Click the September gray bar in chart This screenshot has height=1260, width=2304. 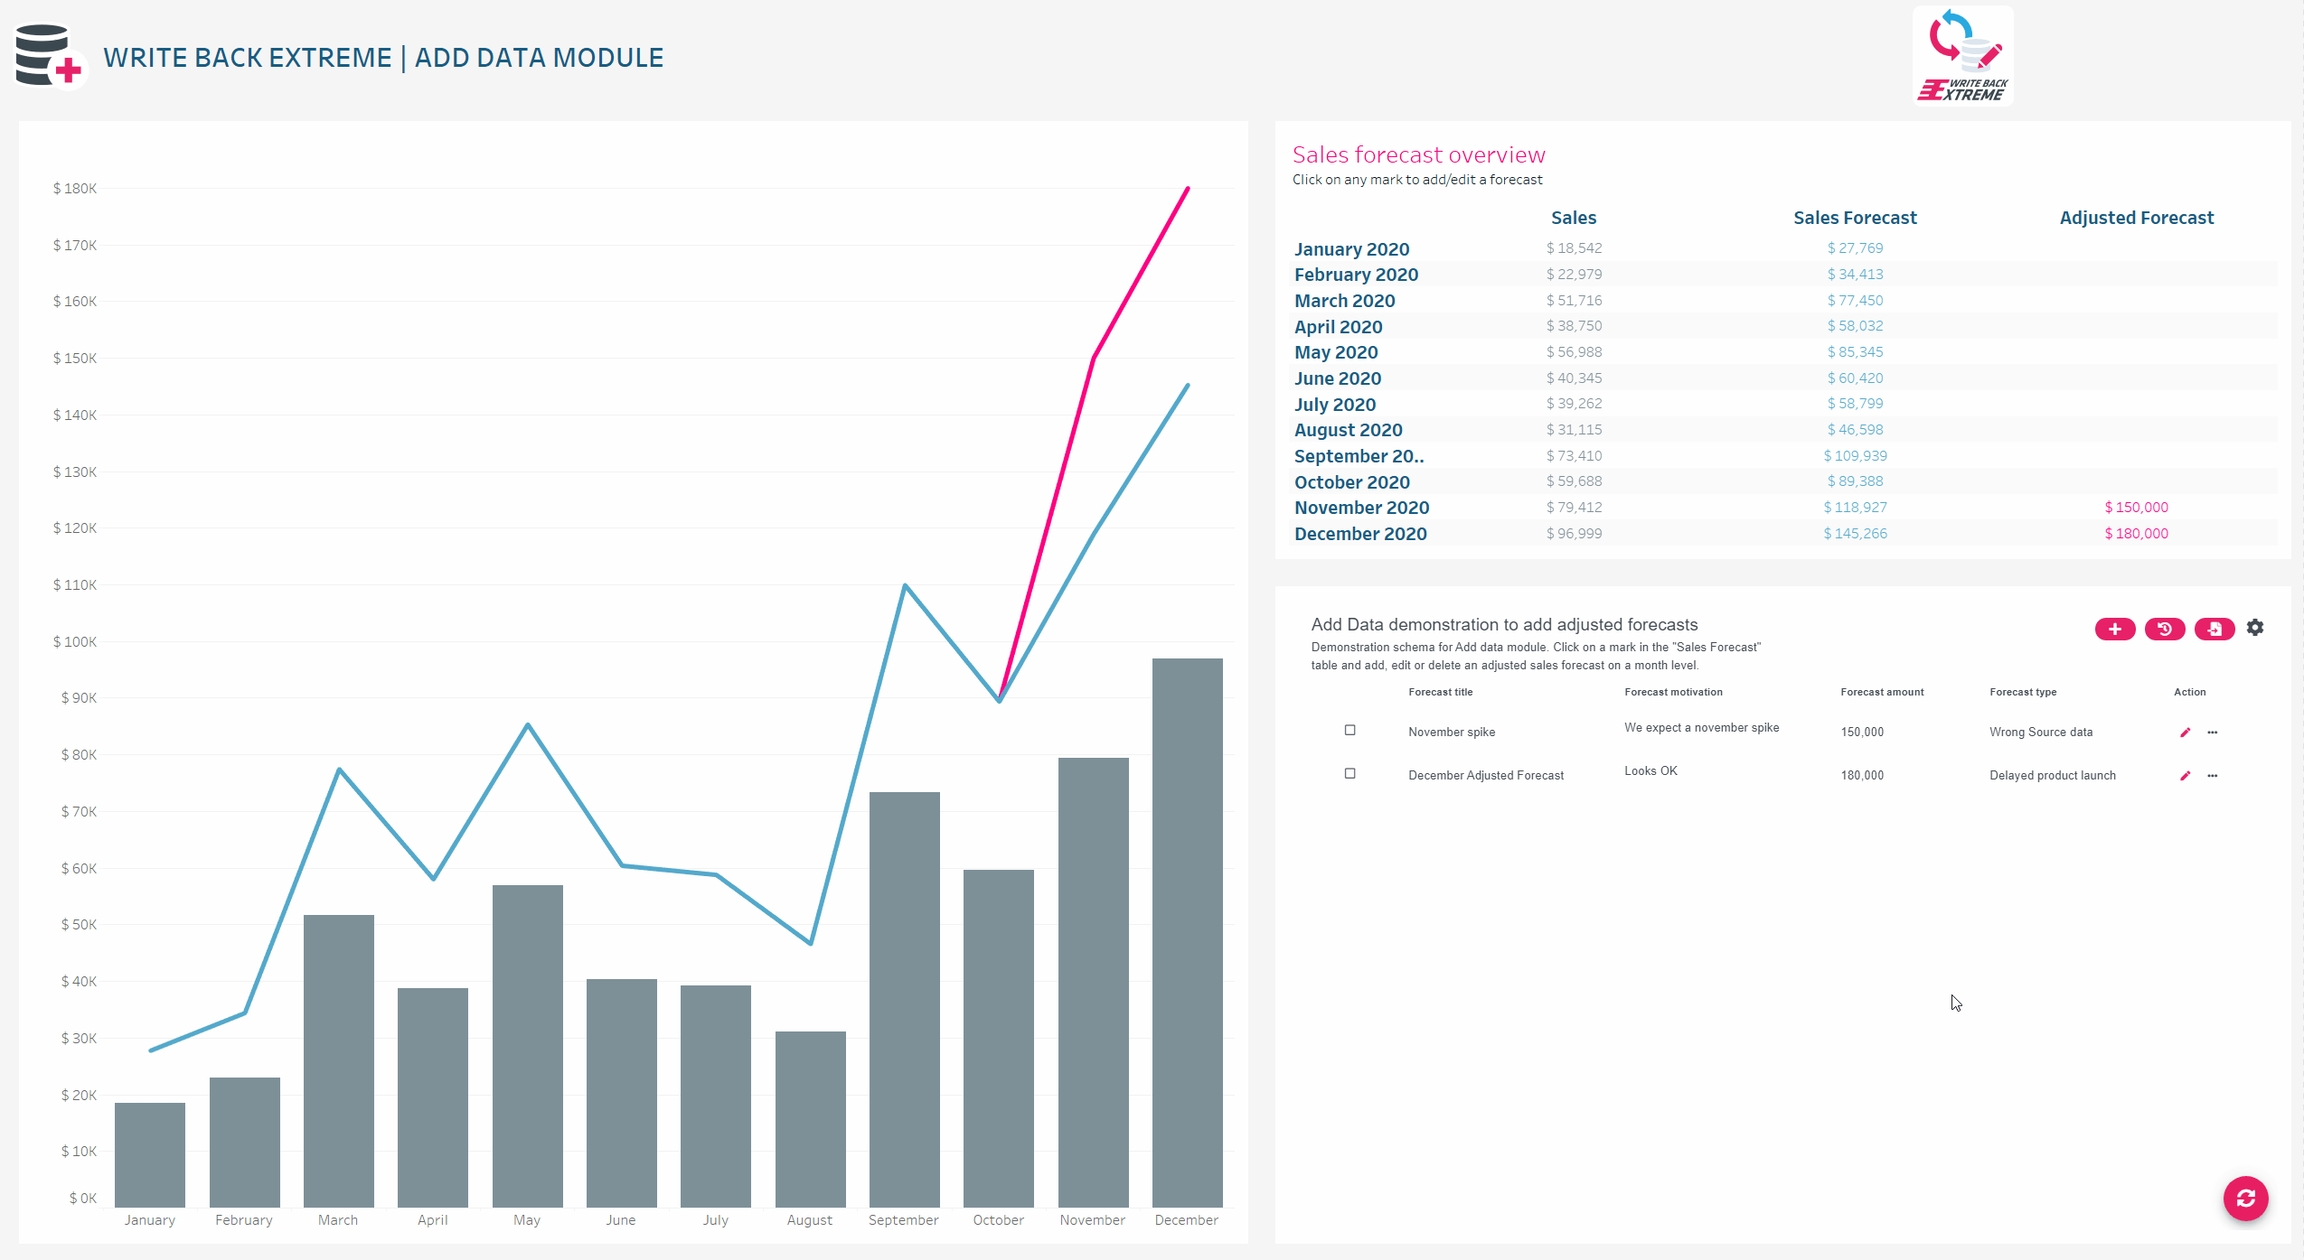(904, 1000)
